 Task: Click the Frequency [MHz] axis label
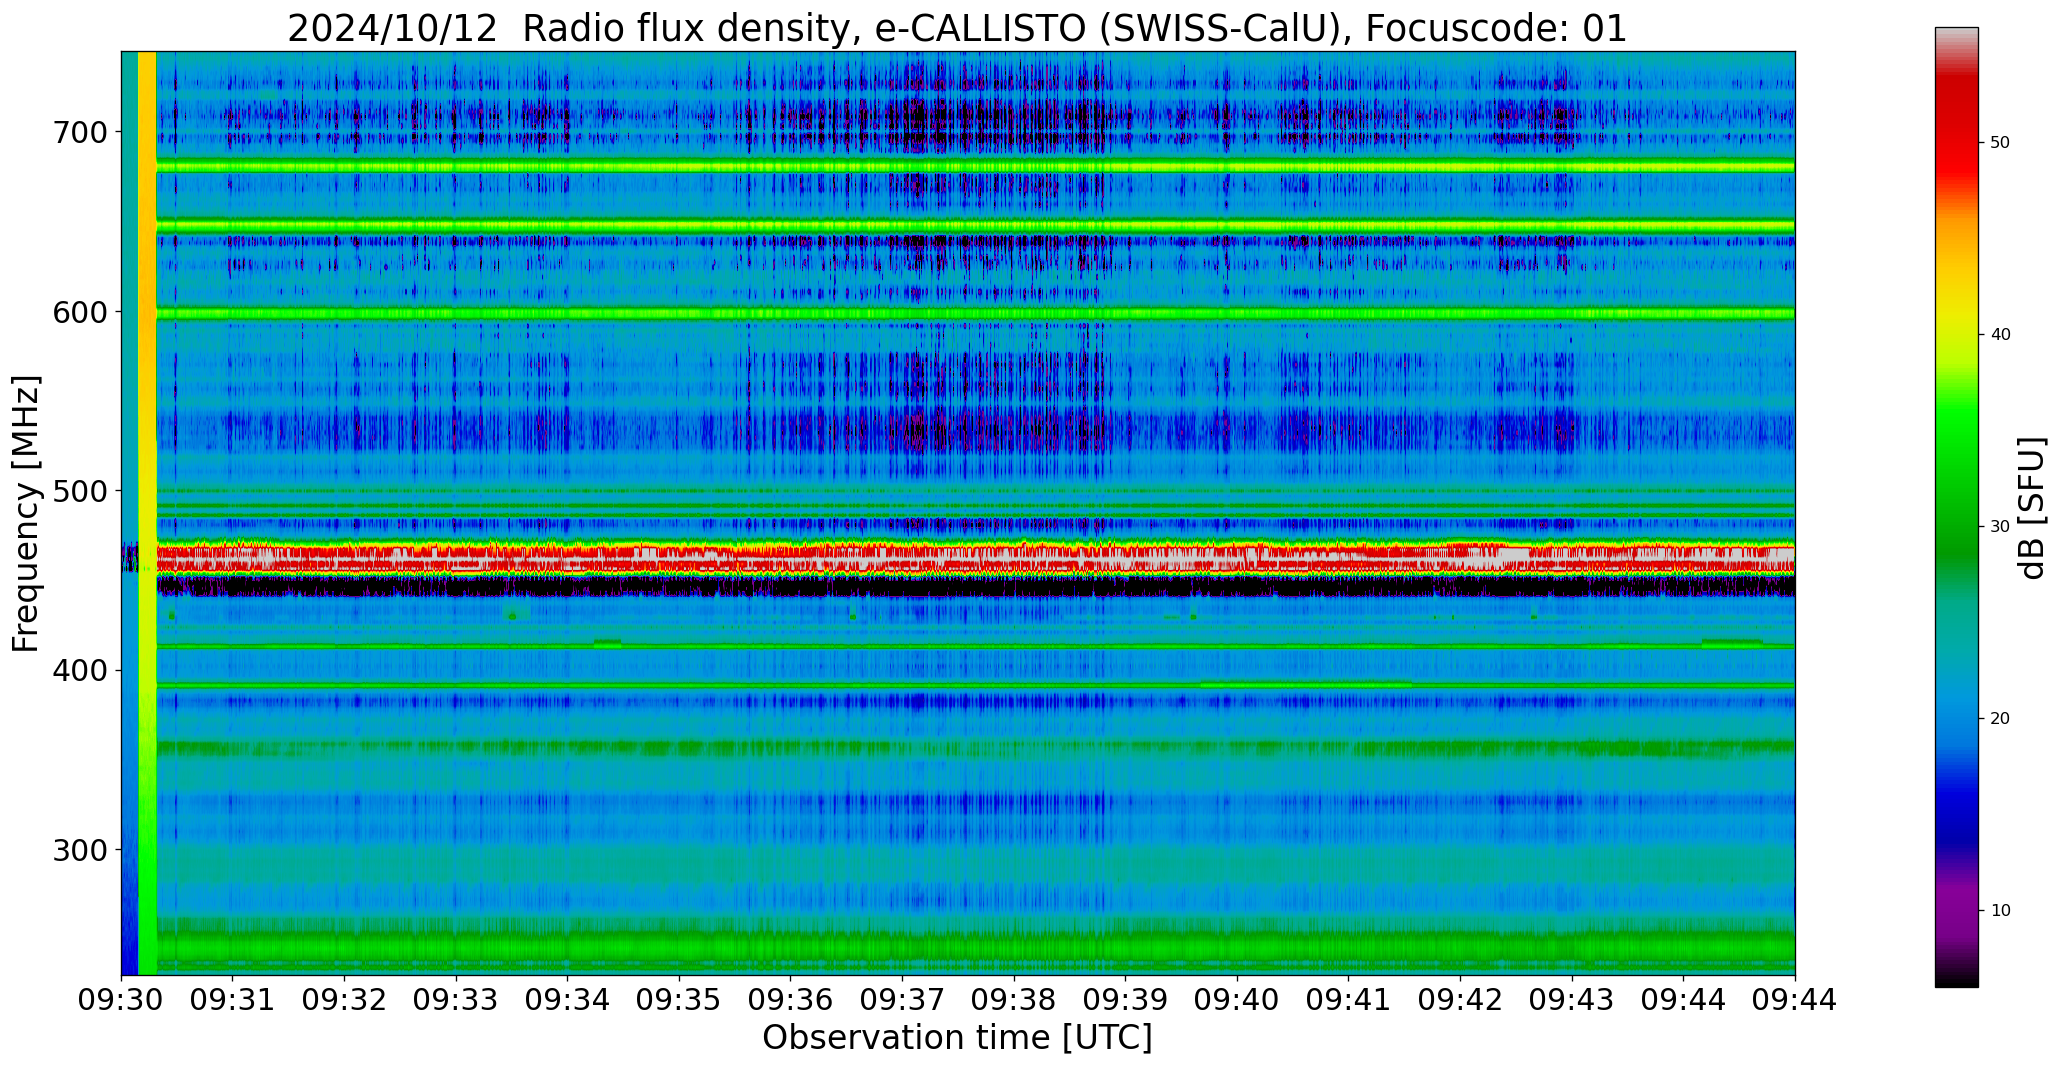click(x=26, y=514)
